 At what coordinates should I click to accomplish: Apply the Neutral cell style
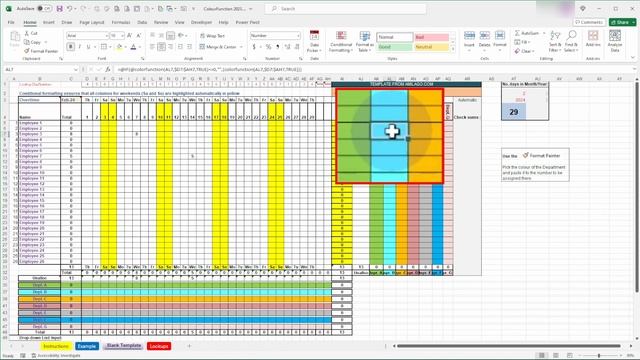pyautogui.click(x=431, y=47)
